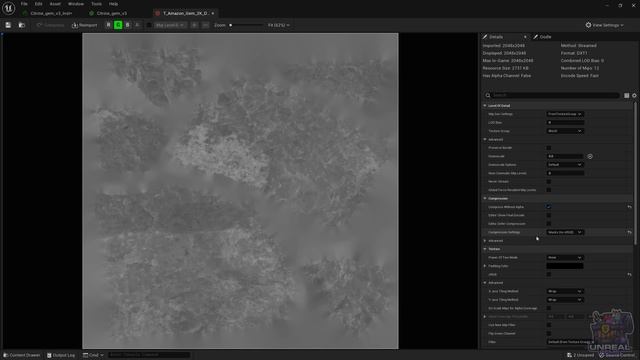Open the Tools menu
640x360 pixels.
[x=96, y=4]
